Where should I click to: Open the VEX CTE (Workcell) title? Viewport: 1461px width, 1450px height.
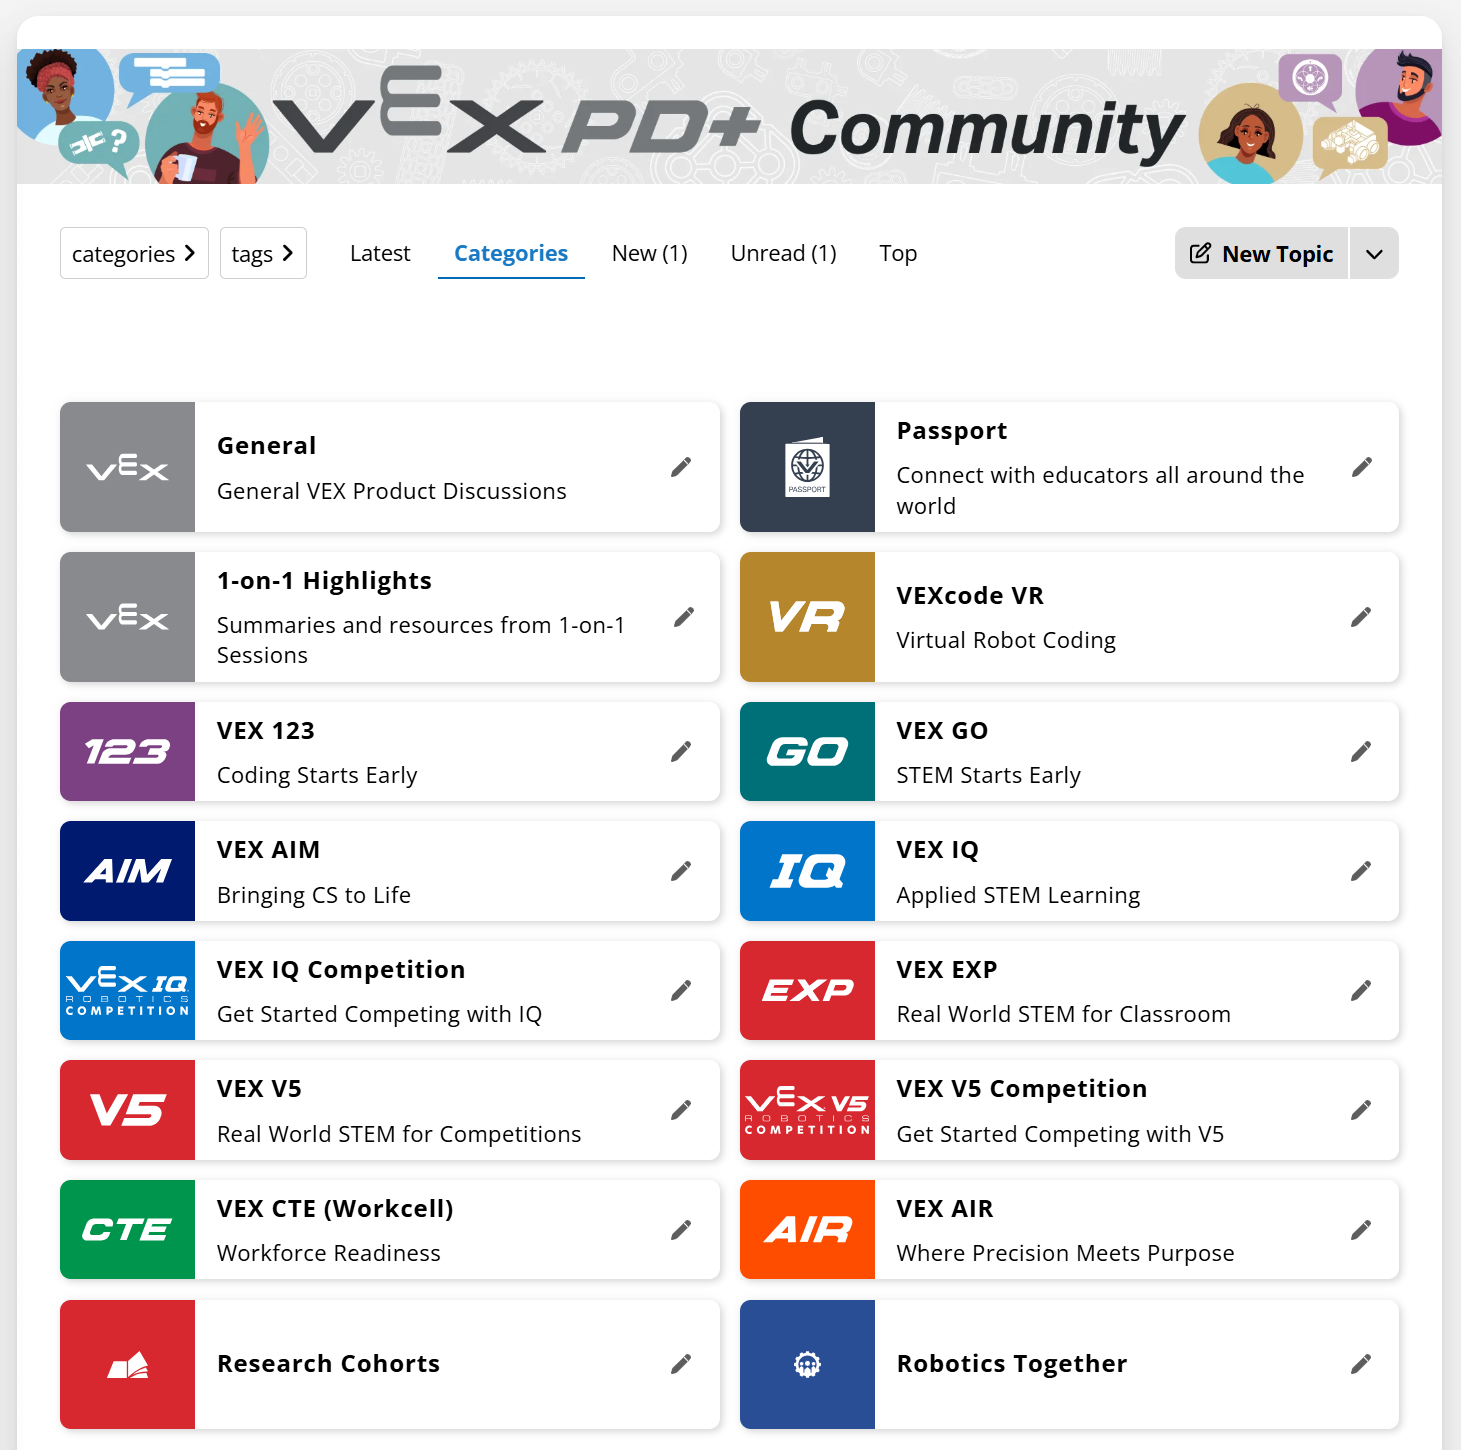coord(335,1208)
